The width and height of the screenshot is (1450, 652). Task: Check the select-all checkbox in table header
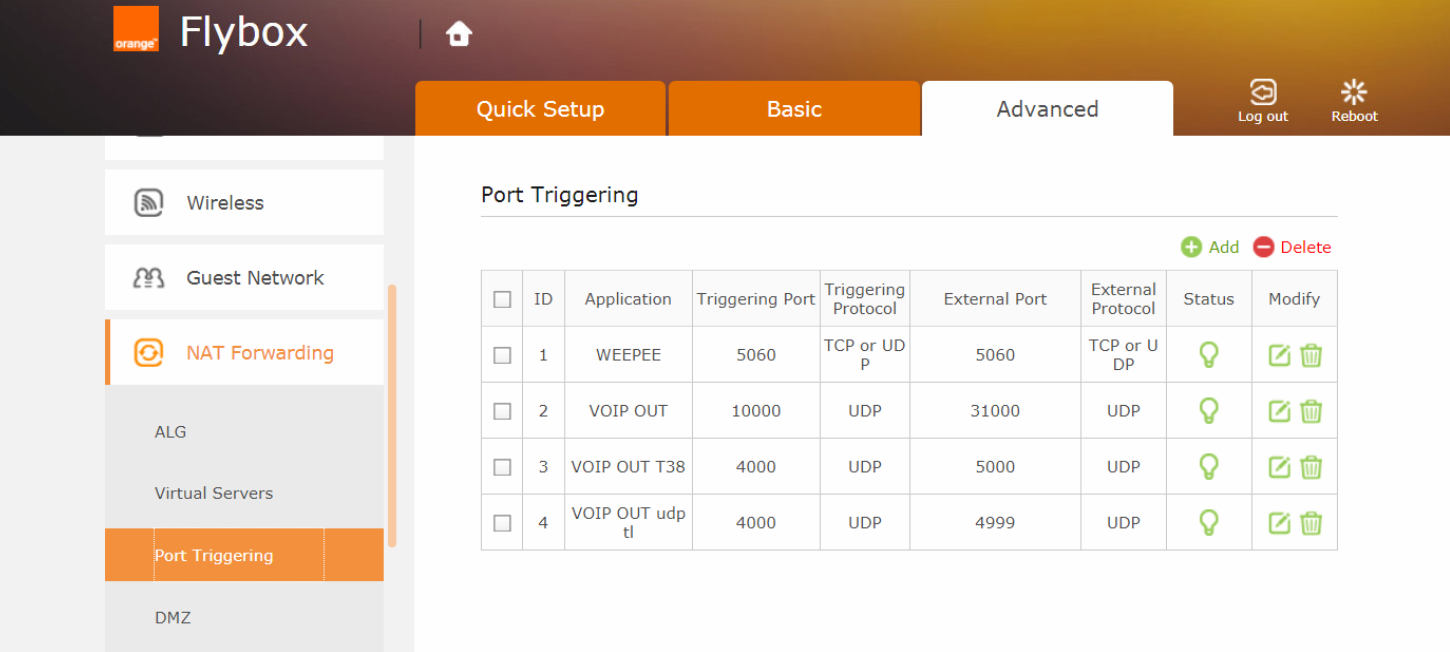502,299
